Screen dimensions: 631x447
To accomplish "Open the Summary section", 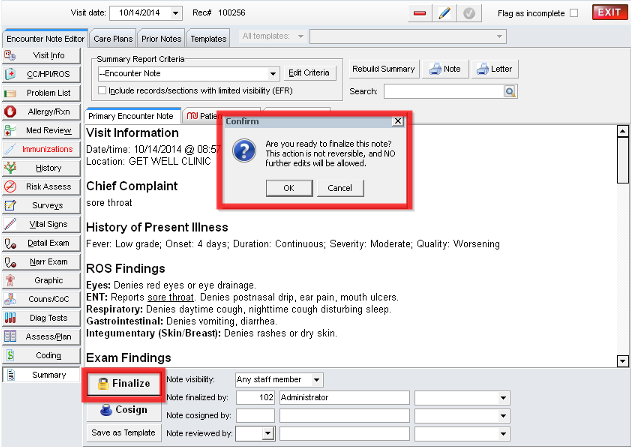I will pyautogui.click(x=41, y=375).
